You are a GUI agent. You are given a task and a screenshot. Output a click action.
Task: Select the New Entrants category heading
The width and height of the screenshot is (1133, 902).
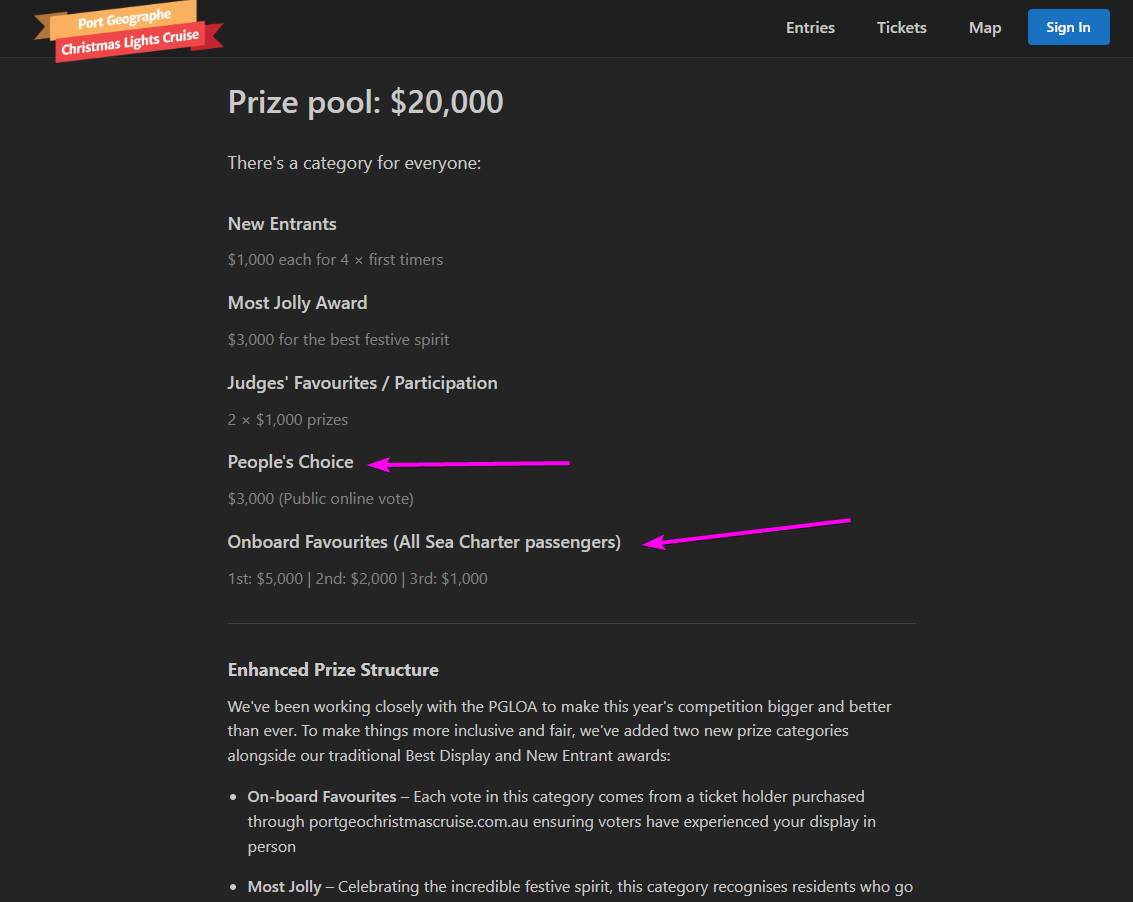click(282, 224)
